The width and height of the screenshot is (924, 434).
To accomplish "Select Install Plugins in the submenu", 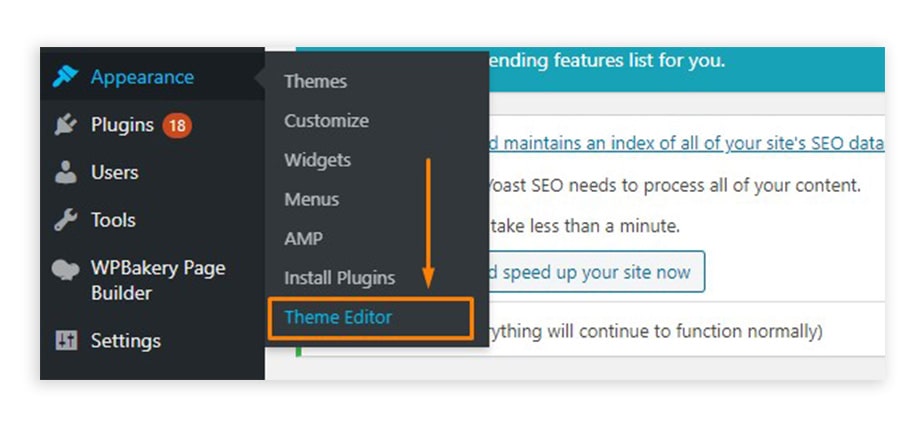I will (x=339, y=278).
